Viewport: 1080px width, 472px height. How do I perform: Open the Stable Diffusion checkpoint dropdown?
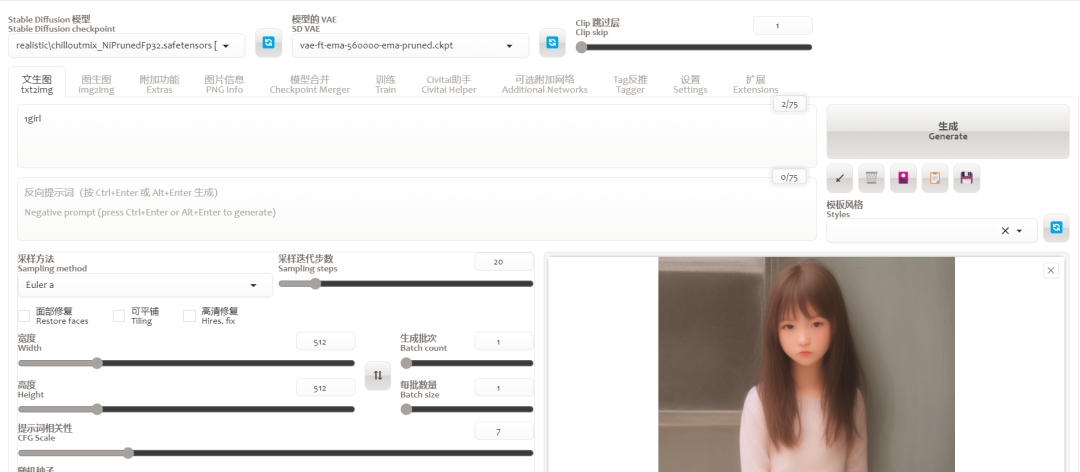tap(127, 45)
